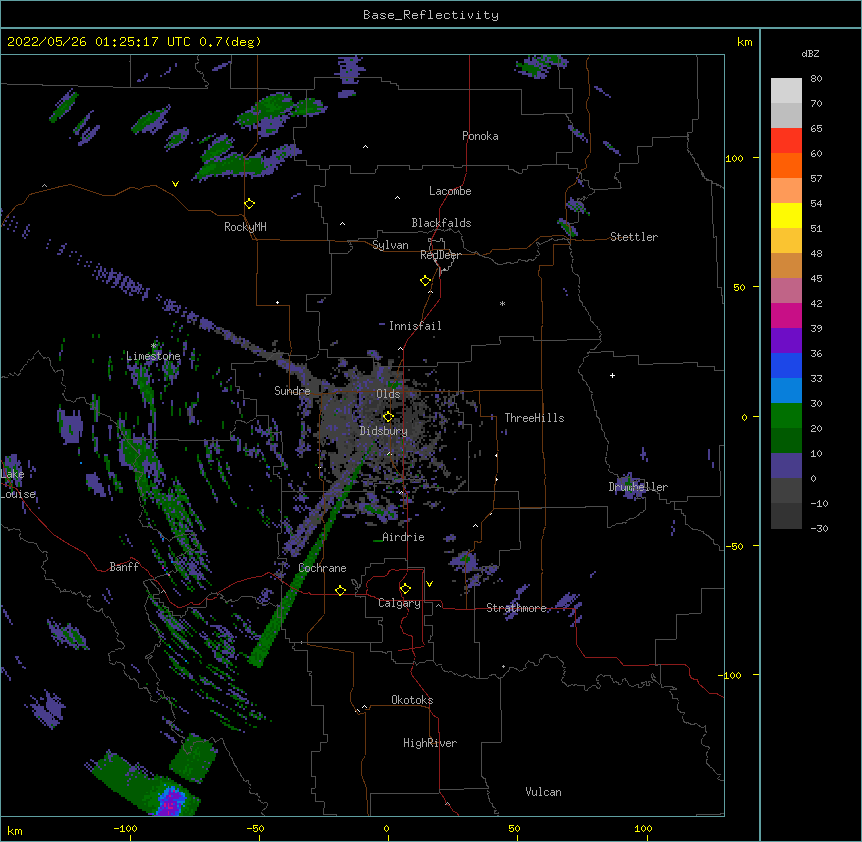Click the Base_Reflectivity title
This screenshot has height=842, width=862.
pos(431,15)
